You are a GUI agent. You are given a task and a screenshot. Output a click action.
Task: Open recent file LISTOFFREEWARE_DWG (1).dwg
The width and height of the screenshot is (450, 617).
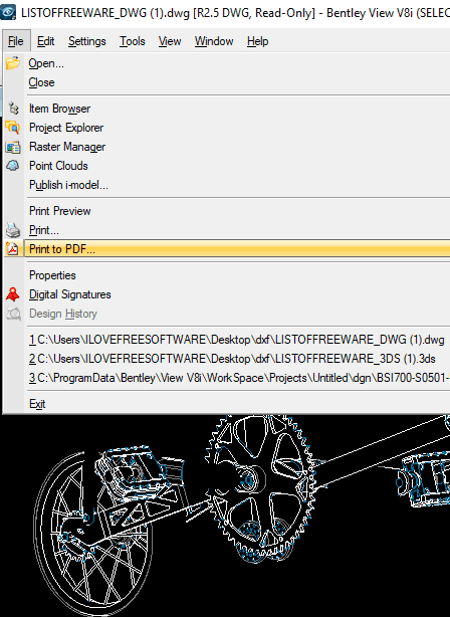pyautogui.click(x=227, y=340)
